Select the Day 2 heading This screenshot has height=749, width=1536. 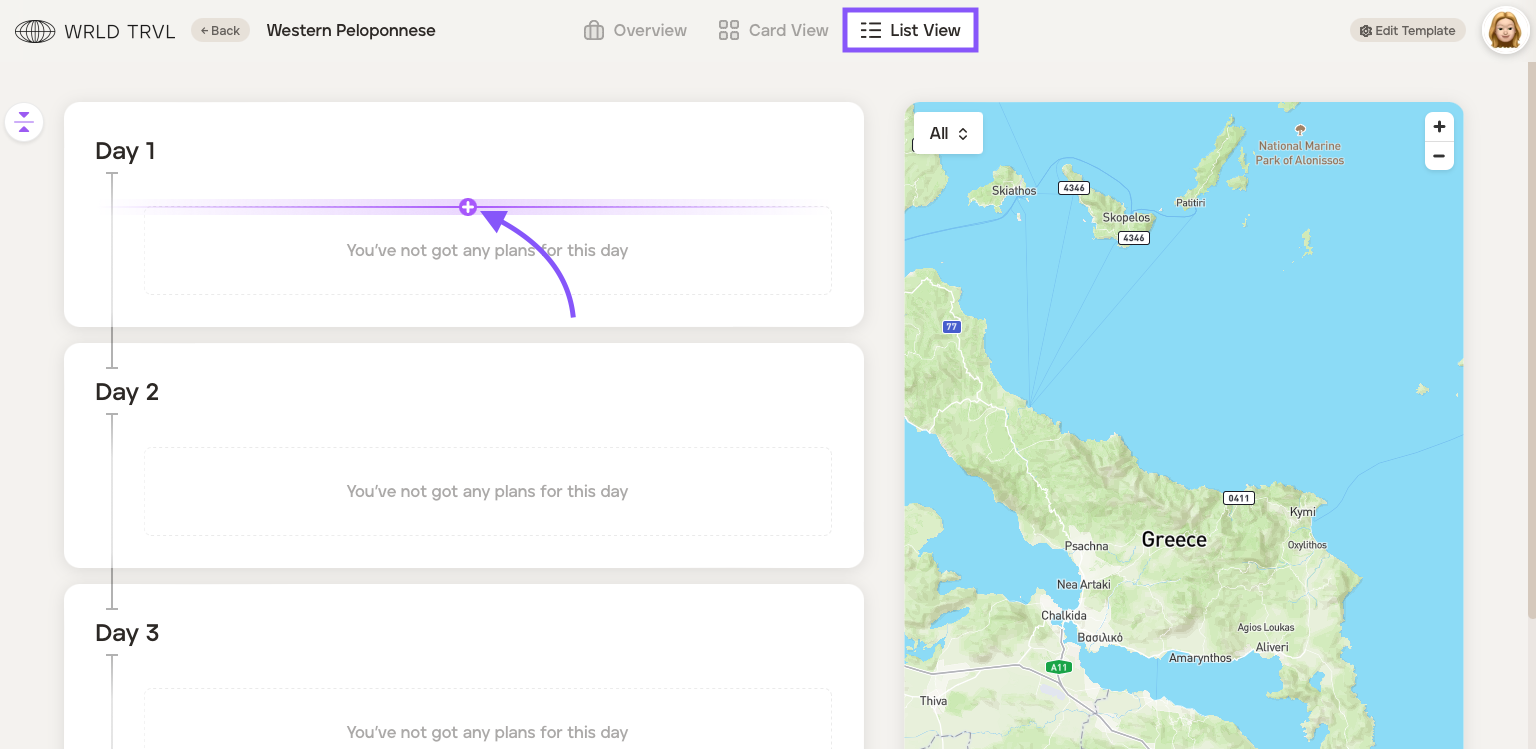(127, 392)
